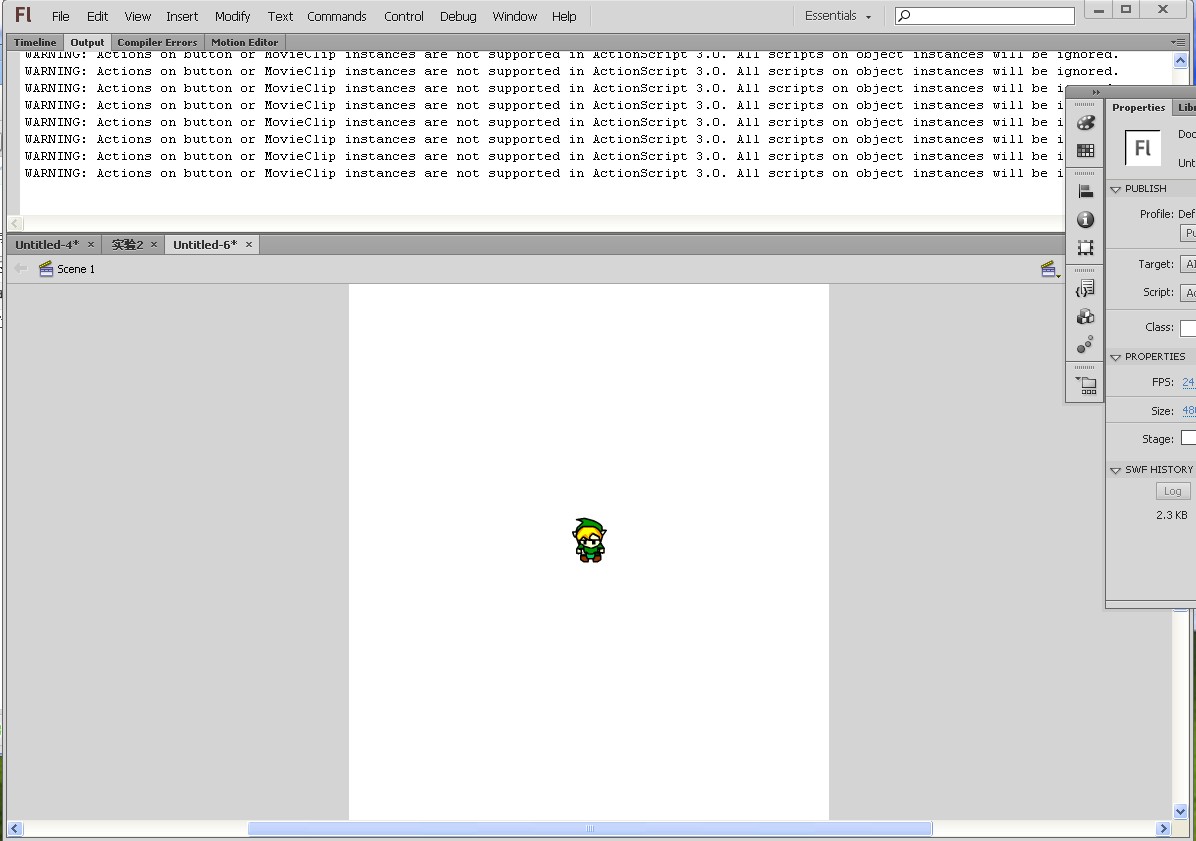The width and height of the screenshot is (1196, 841).
Task: Click the Output panel scroll up arrow
Action: point(1180,60)
